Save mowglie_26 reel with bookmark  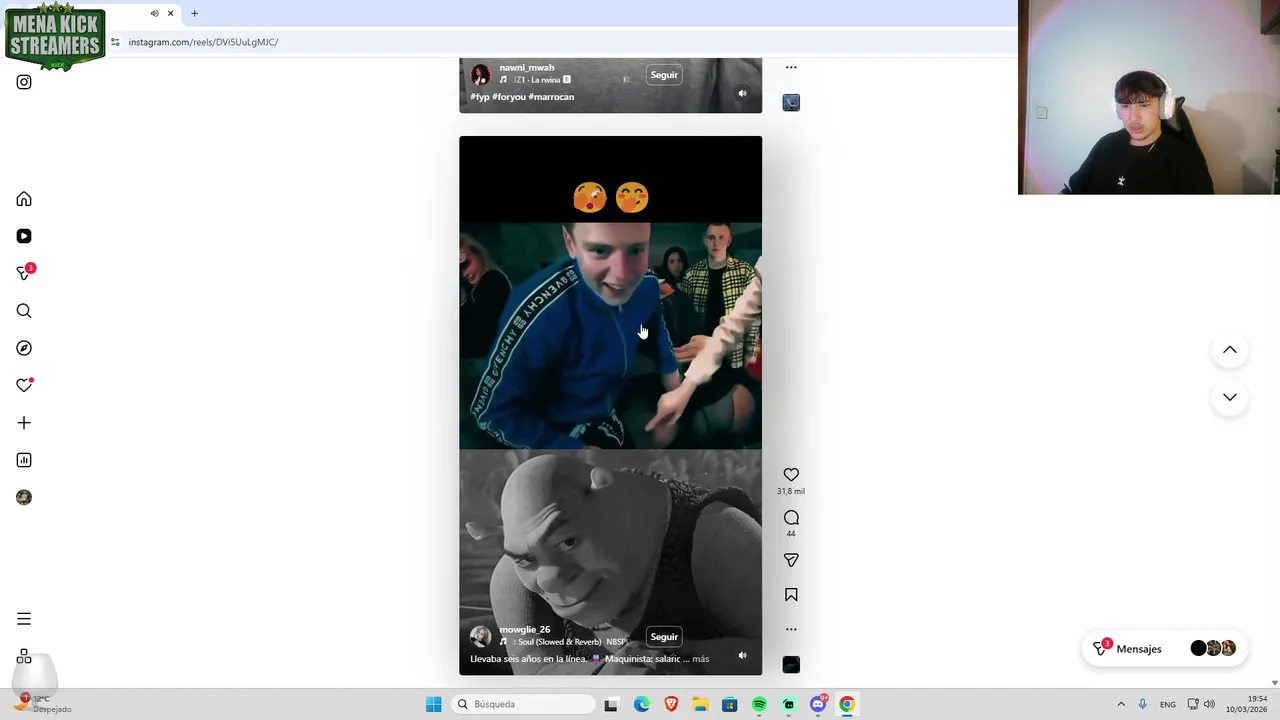(x=791, y=595)
